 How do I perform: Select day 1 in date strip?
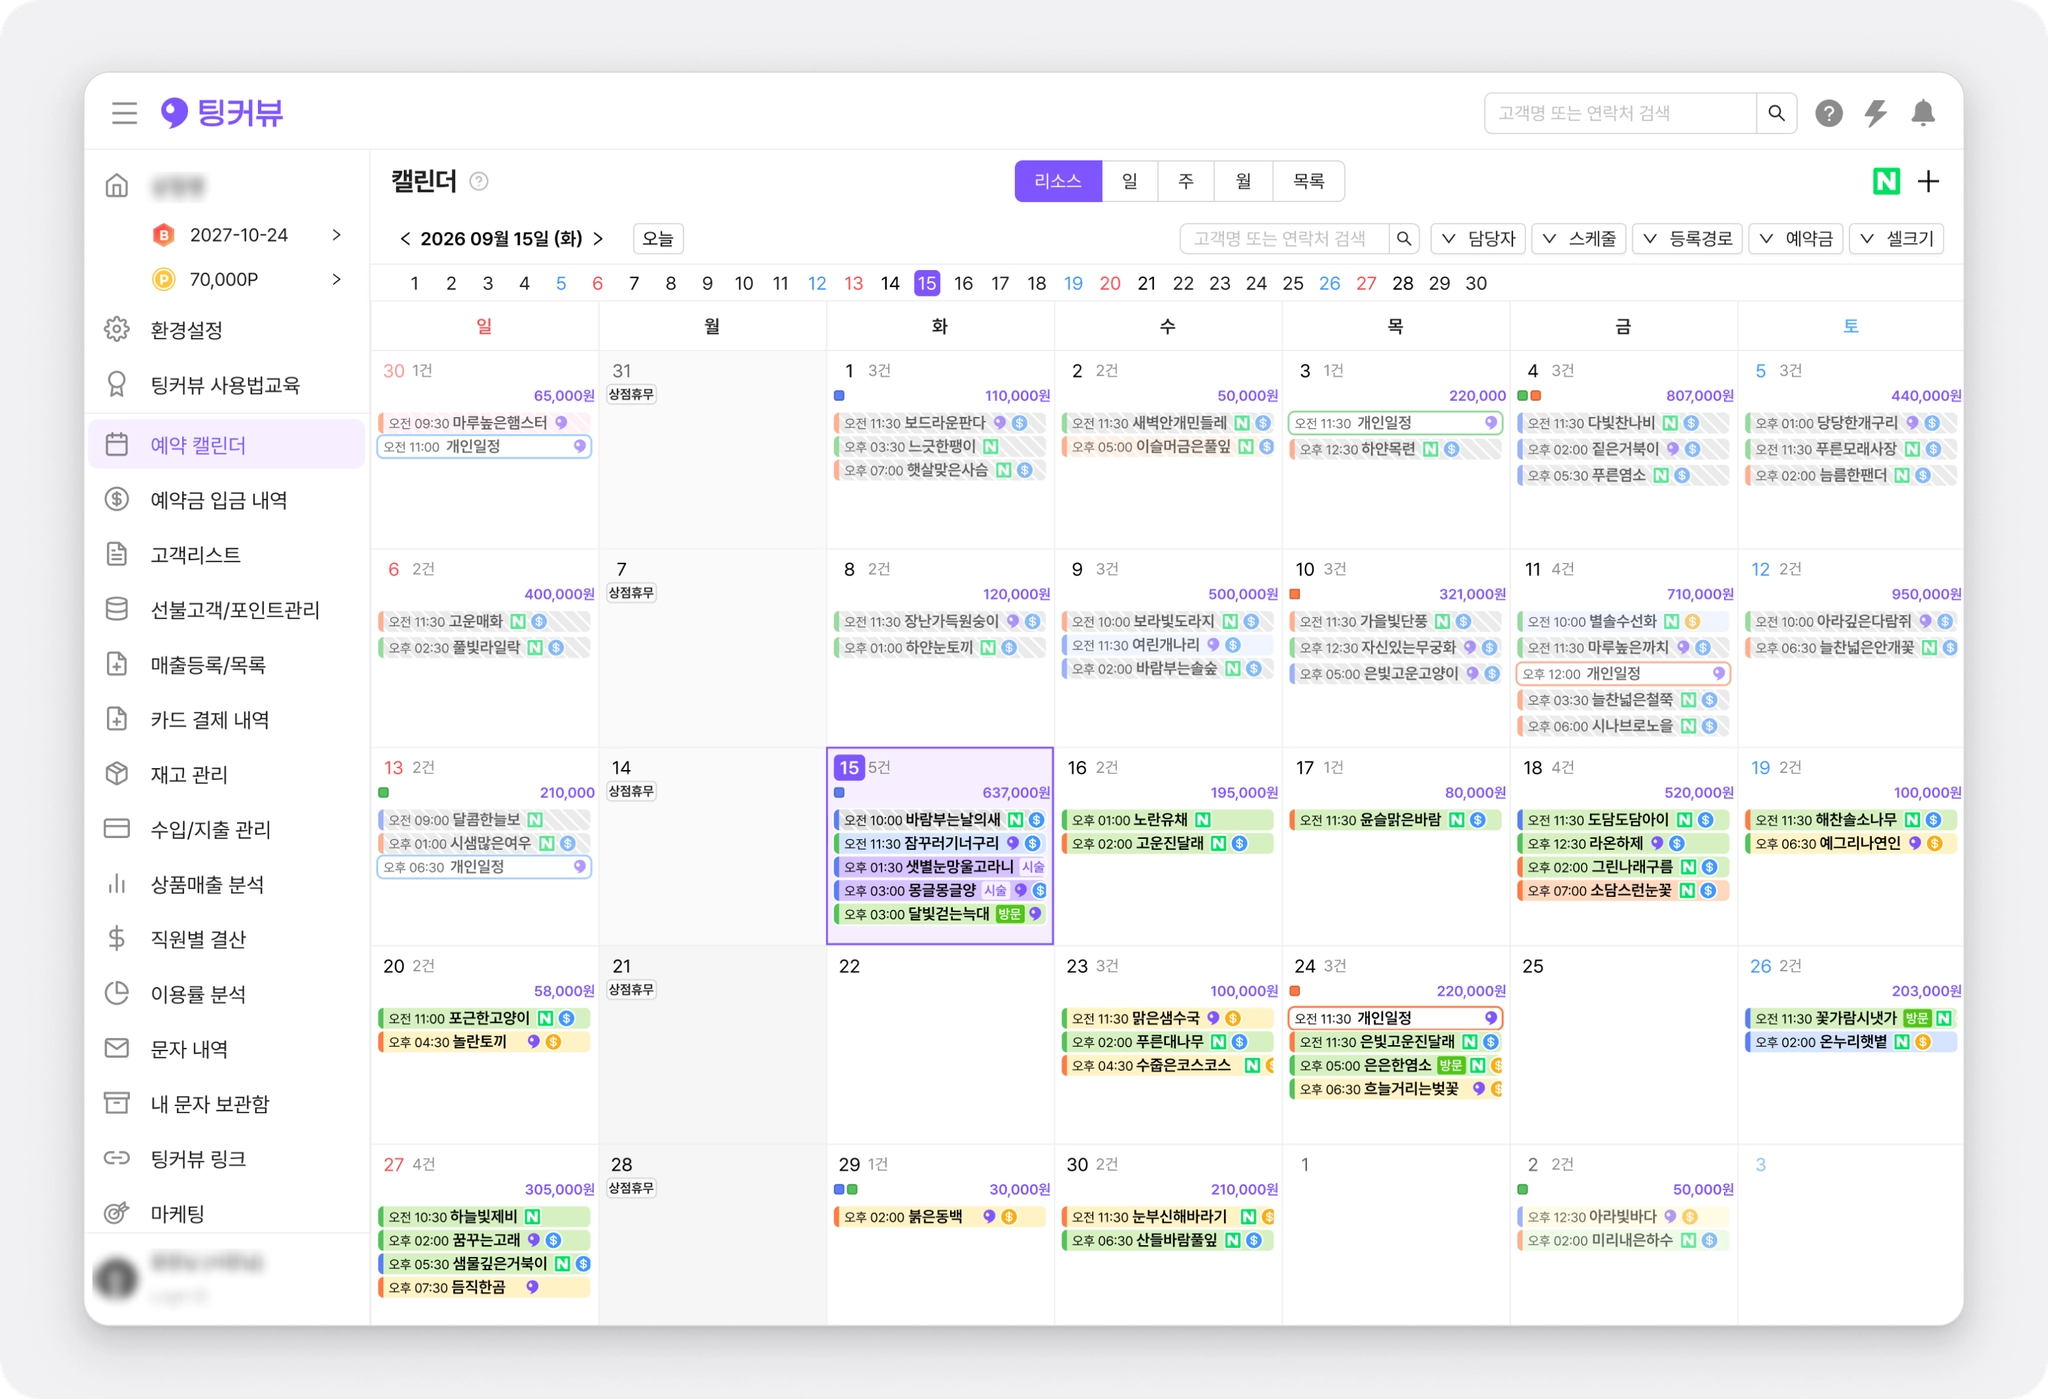point(414,283)
